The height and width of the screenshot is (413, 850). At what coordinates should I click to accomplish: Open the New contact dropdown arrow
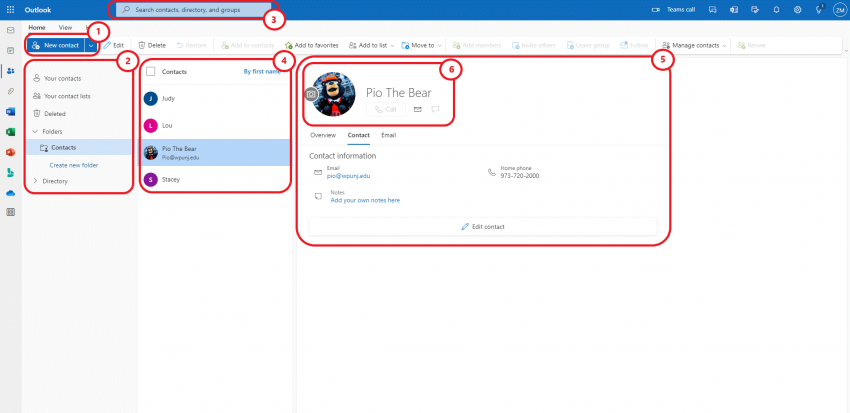tap(91, 46)
